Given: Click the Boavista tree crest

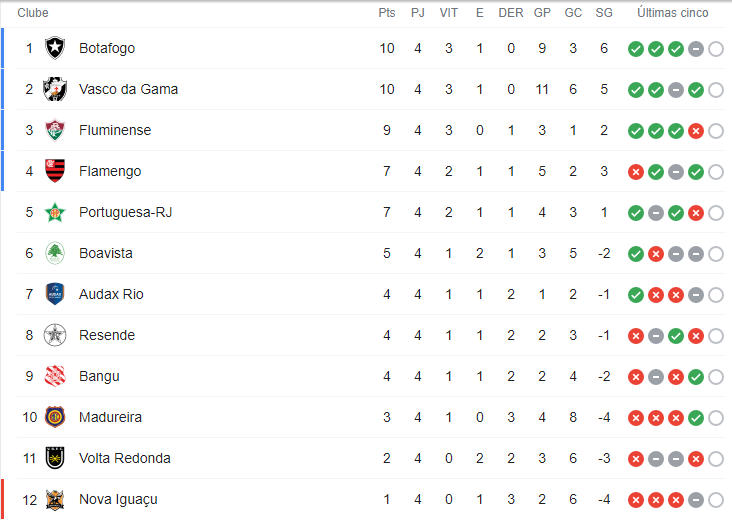Looking at the screenshot, I should pos(55,253).
